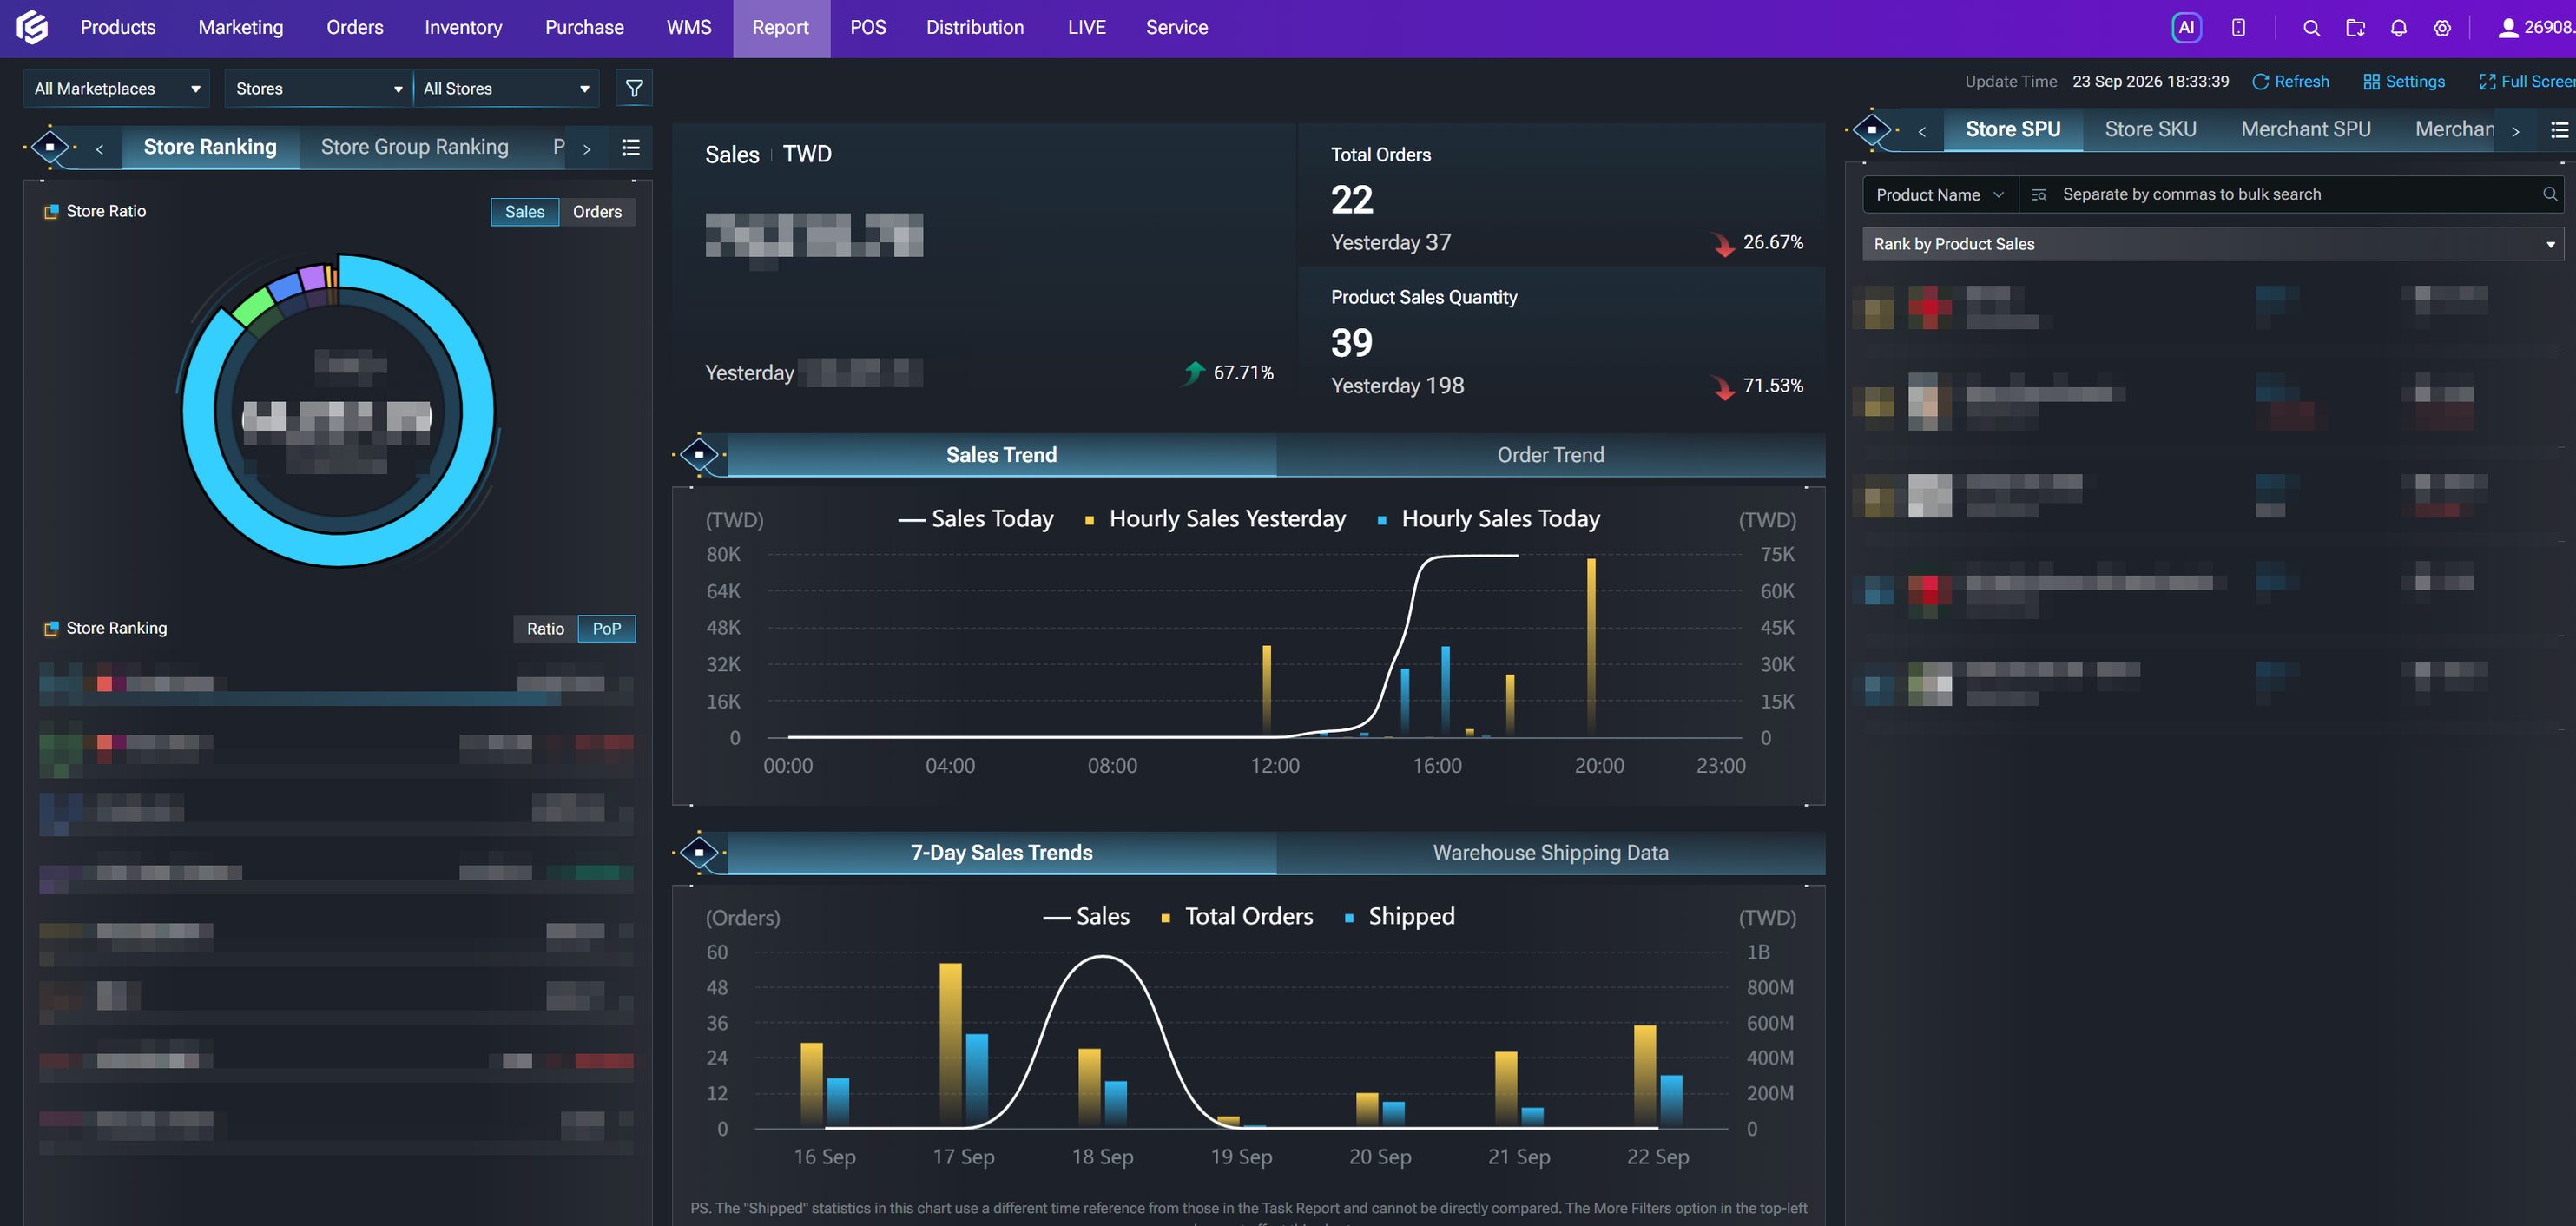Open the Product Name dropdown
Viewport: 2576px width, 1226px height.
click(1940, 194)
